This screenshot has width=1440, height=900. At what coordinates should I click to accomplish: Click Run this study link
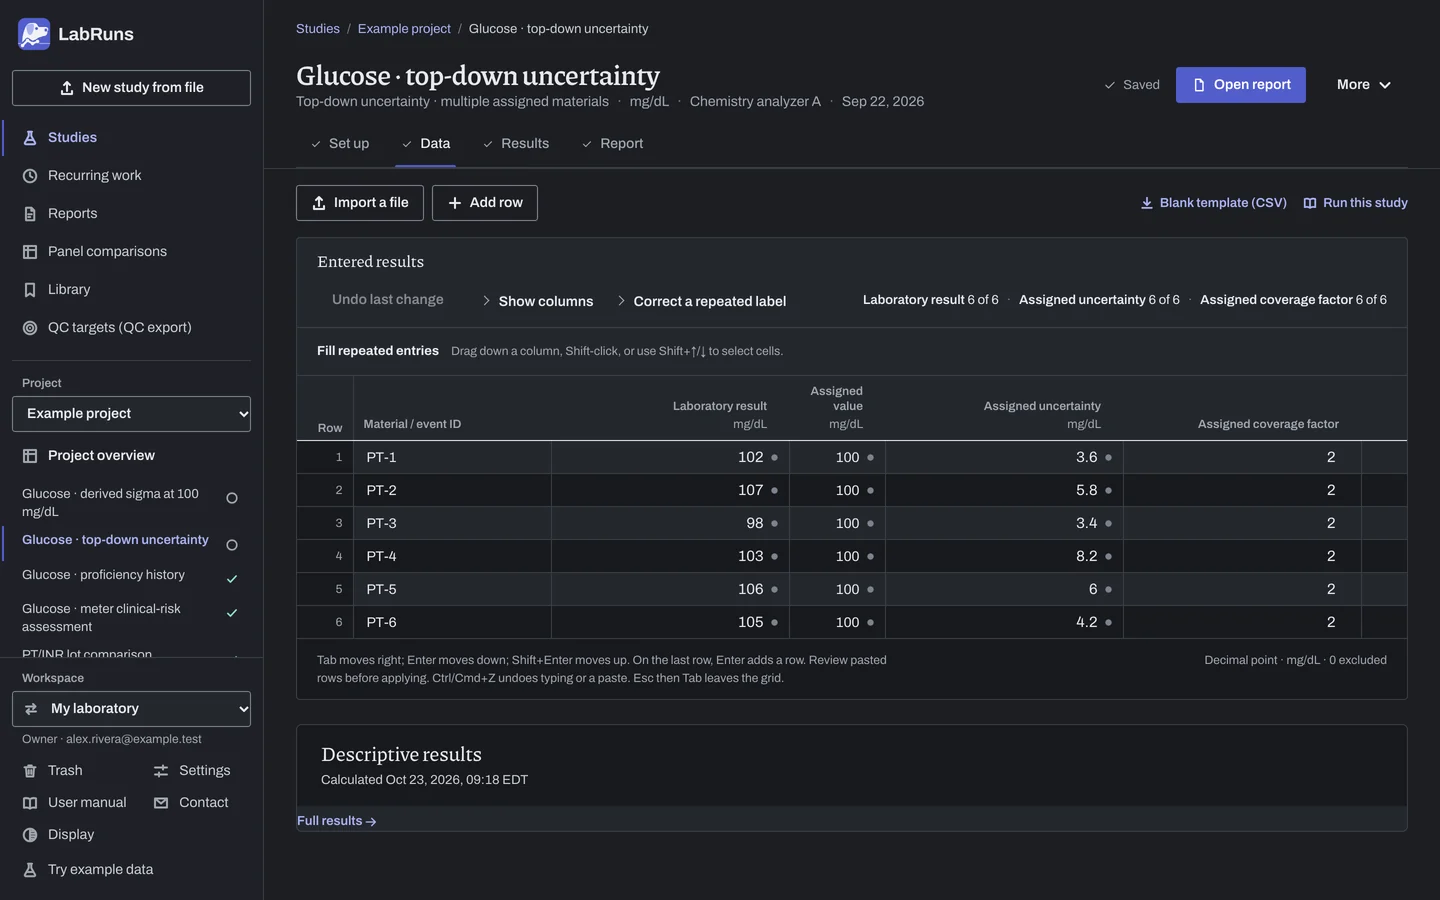point(1356,203)
